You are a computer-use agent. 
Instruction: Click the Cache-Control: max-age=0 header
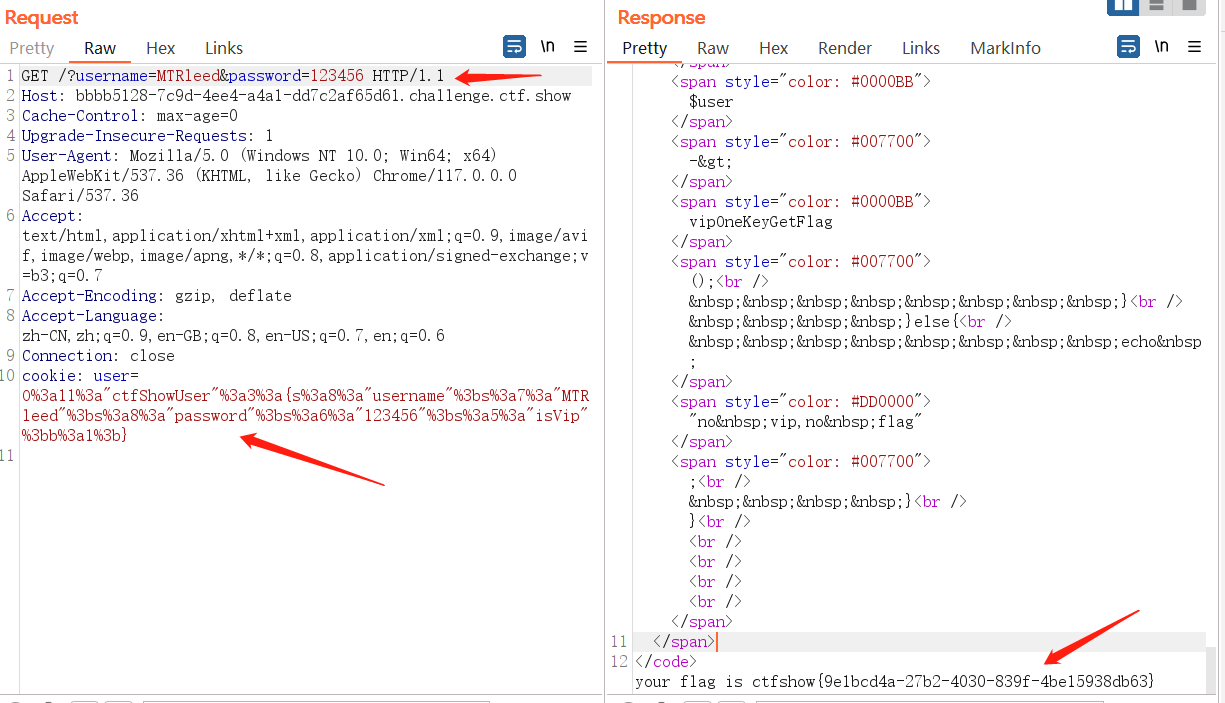coord(130,116)
